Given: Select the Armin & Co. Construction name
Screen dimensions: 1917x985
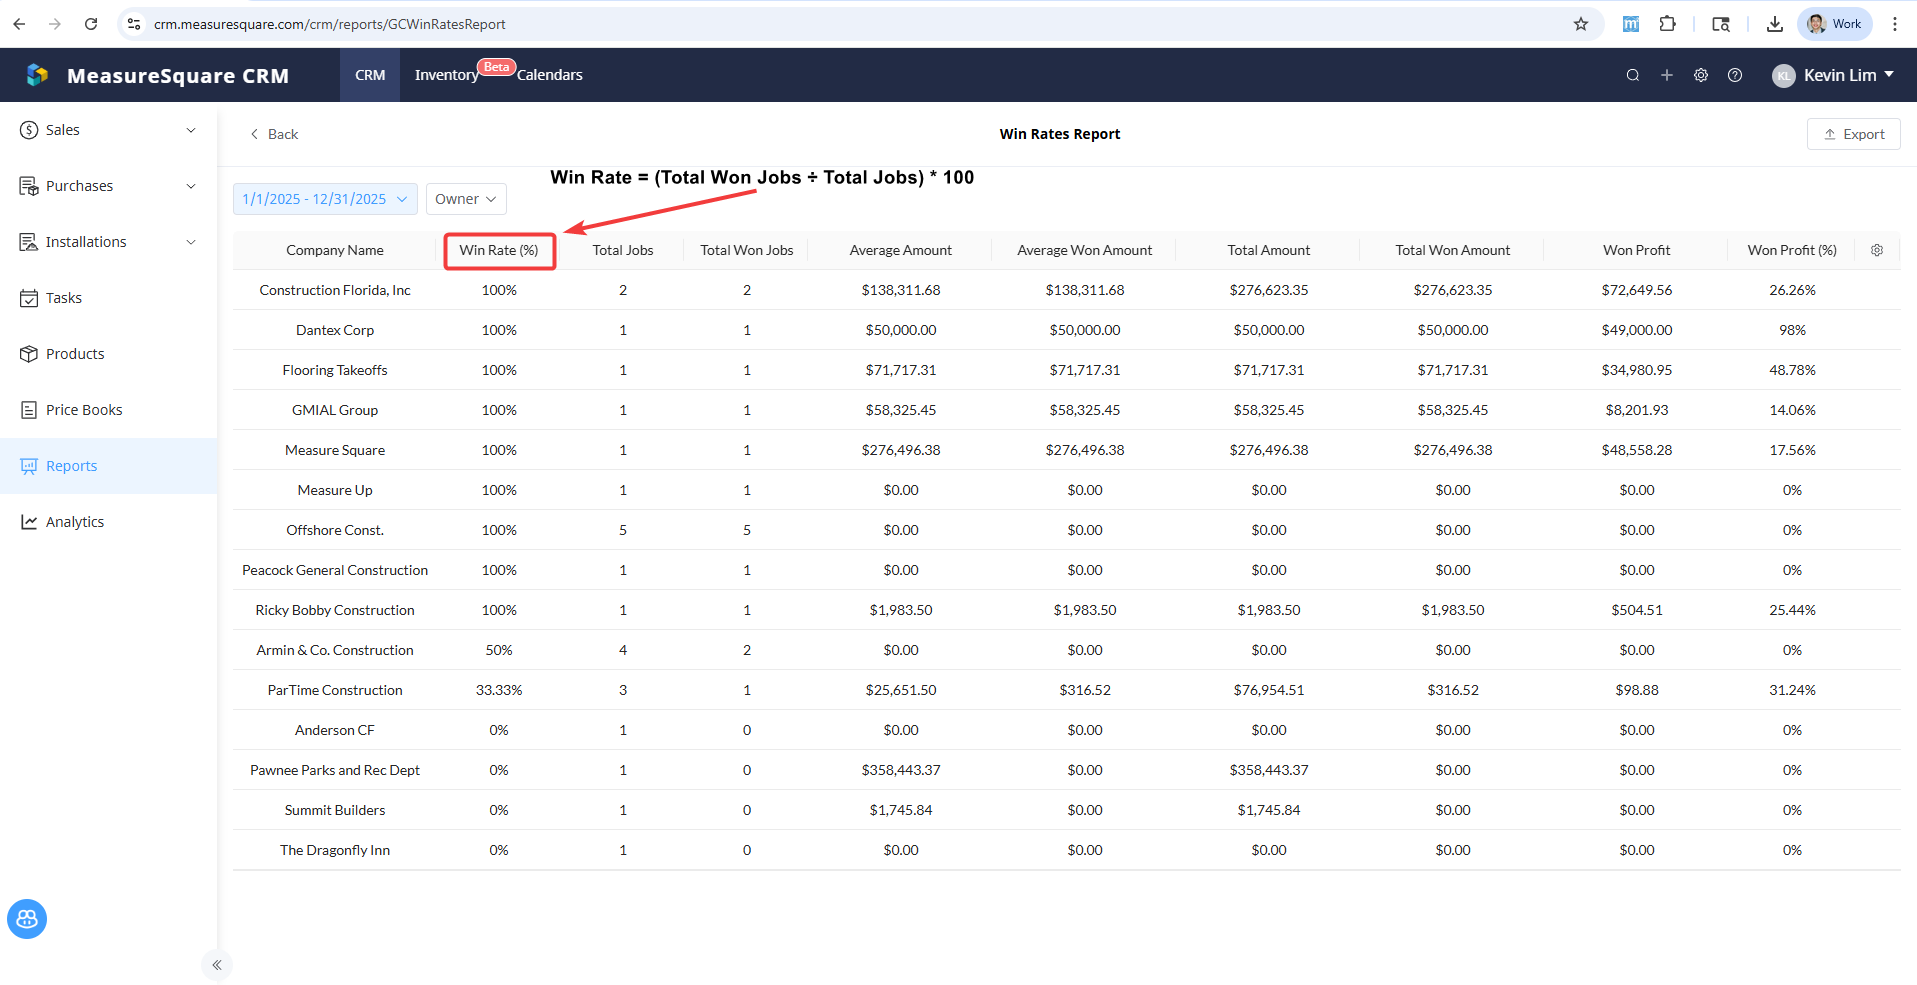Looking at the screenshot, I should (x=335, y=650).
